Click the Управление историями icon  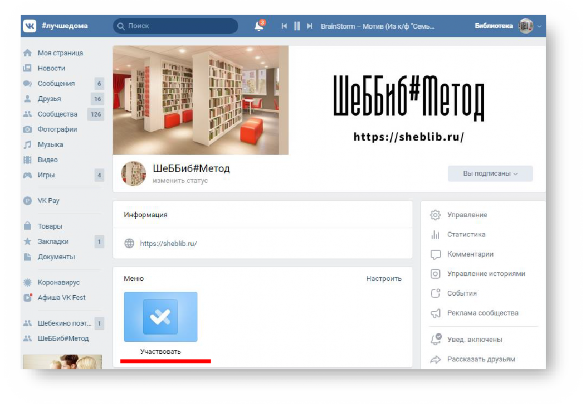(435, 274)
